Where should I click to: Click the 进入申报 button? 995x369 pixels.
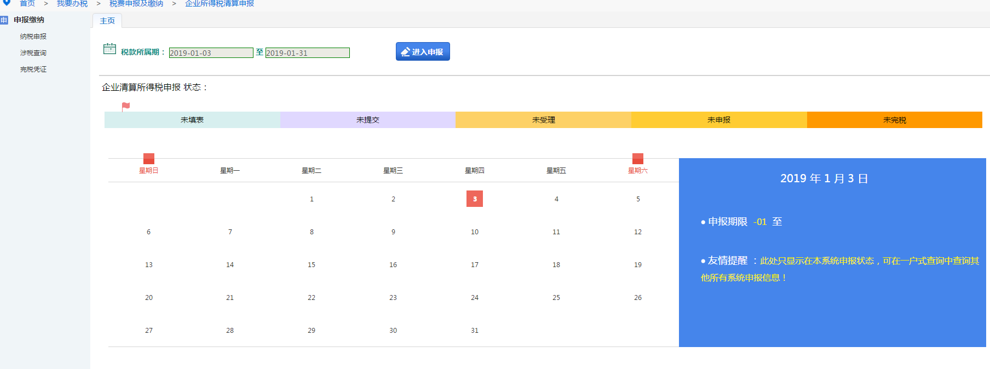tap(423, 52)
